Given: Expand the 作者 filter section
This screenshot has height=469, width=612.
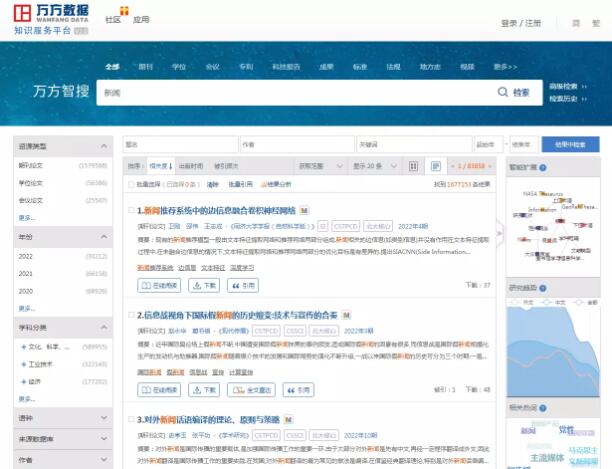Looking at the screenshot, I should point(104,460).
